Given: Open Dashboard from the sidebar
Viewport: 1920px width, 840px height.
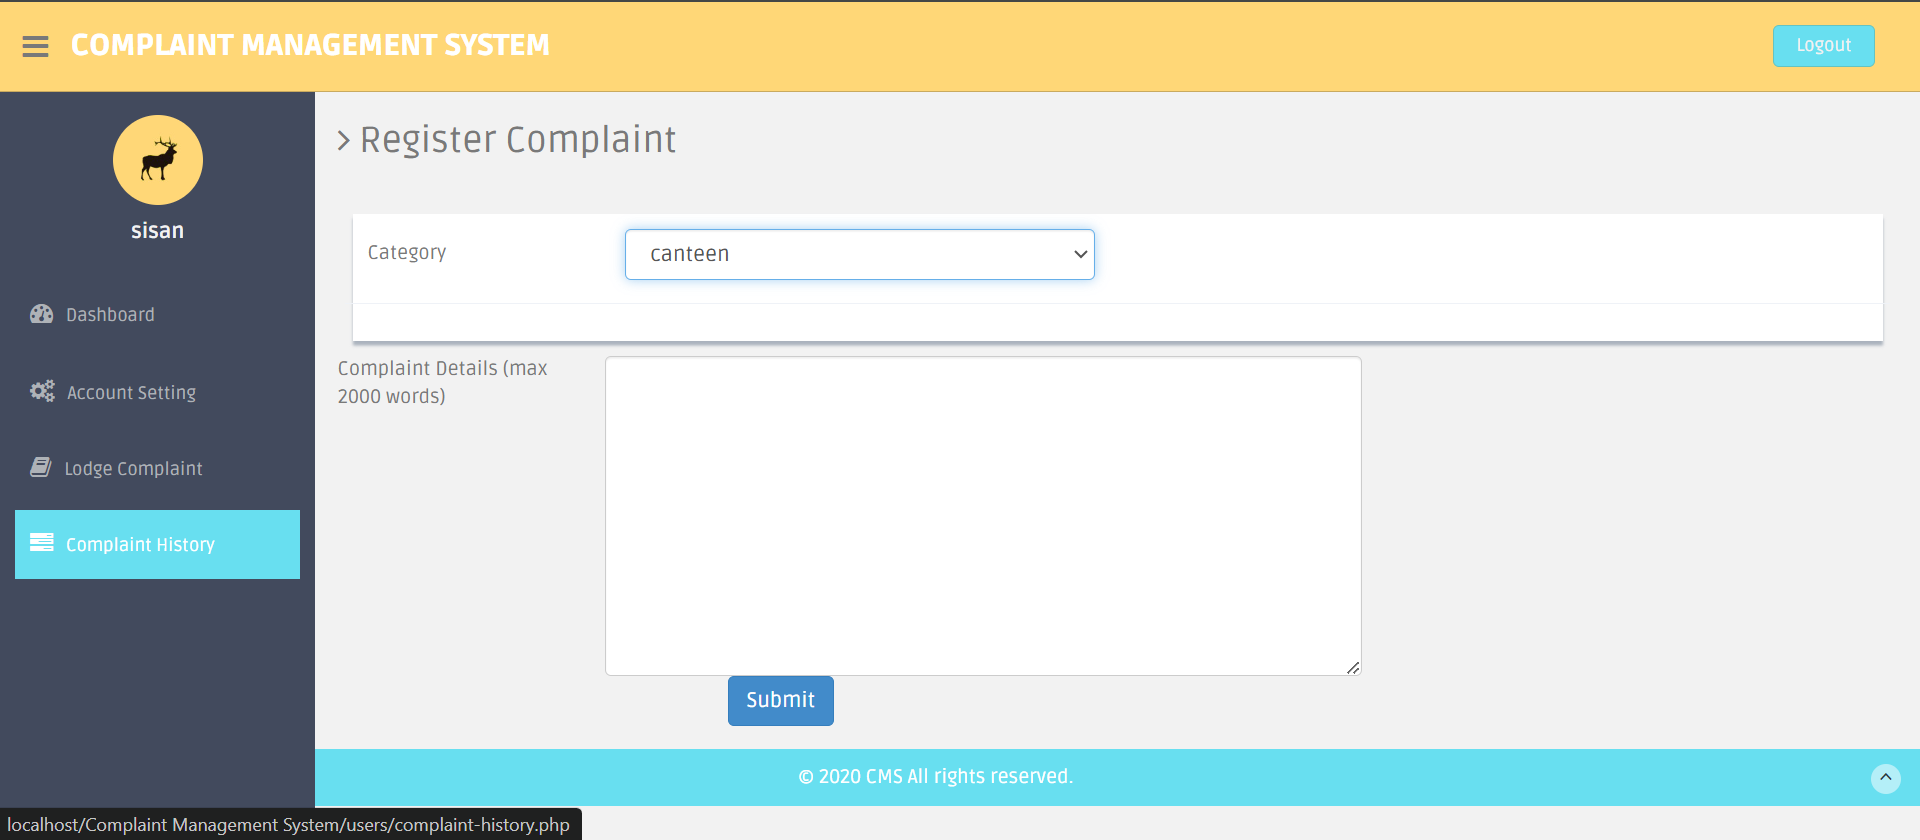Looking at the screenshot, I should pos(110,315).
